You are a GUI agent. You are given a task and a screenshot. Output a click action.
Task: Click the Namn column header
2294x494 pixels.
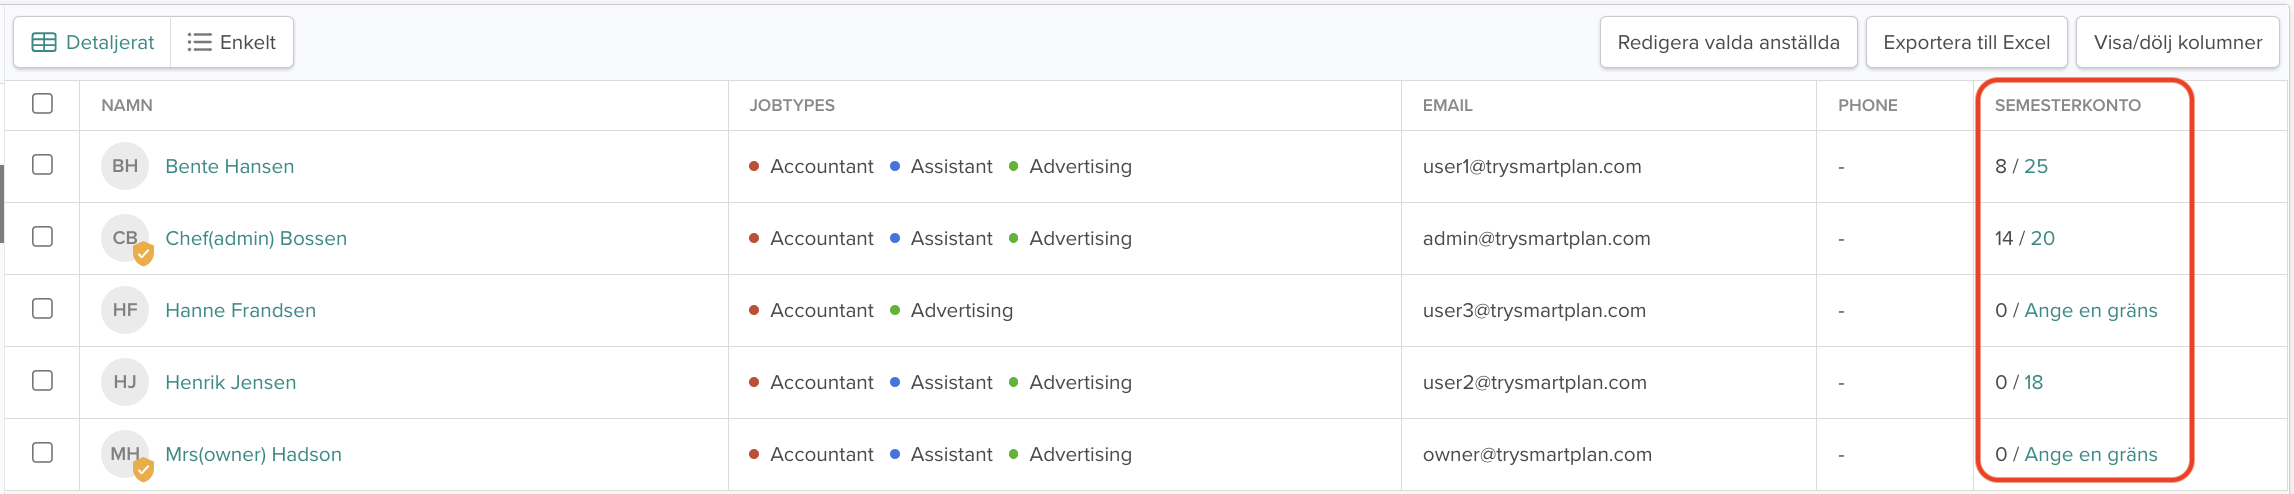click(x=127, y=105)
